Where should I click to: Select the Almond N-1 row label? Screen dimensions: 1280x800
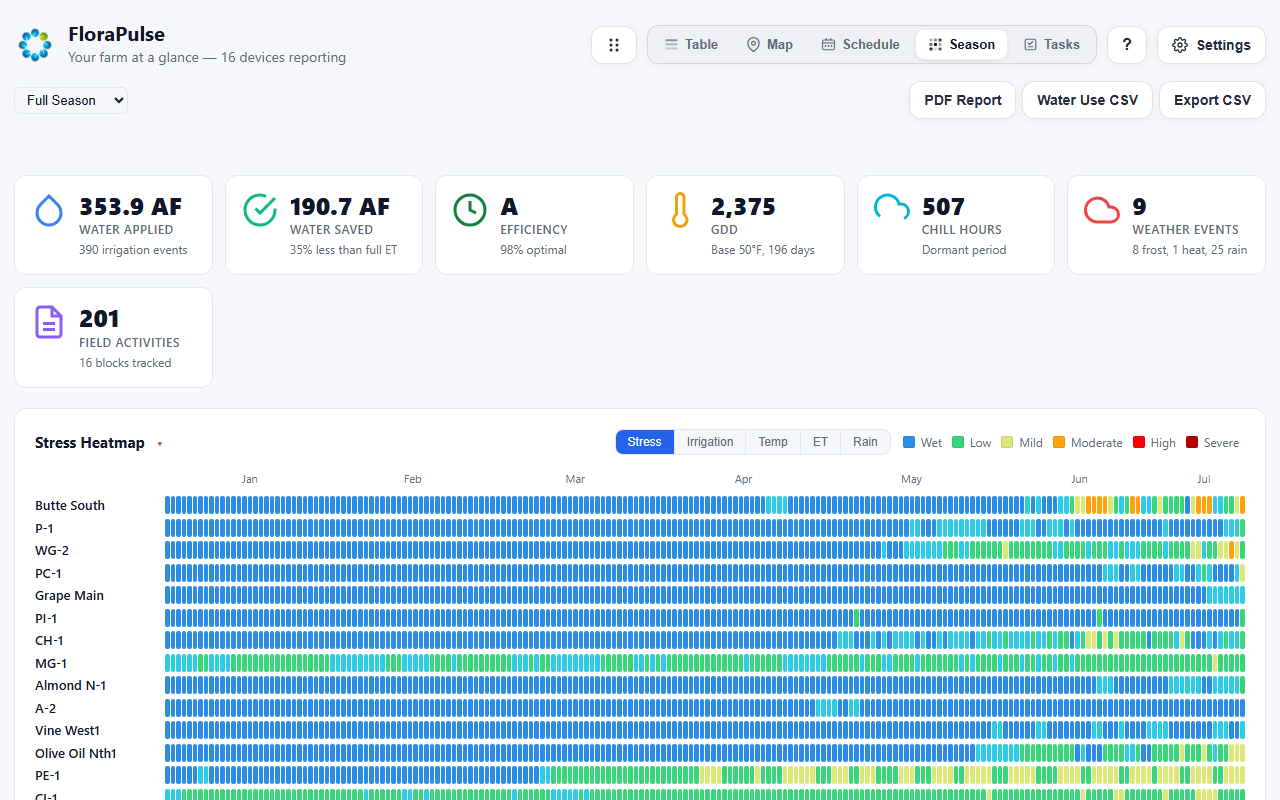point(71,686)
